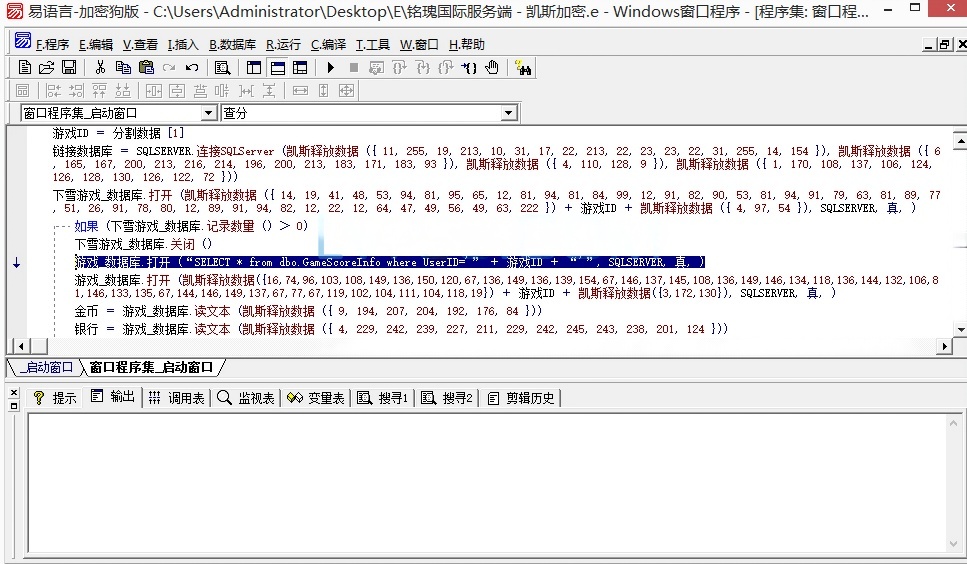This screenshot has width=967, height=564.
Task: Expand the 窗口程序集_启动窗口 dropdown
Action: 208,113
